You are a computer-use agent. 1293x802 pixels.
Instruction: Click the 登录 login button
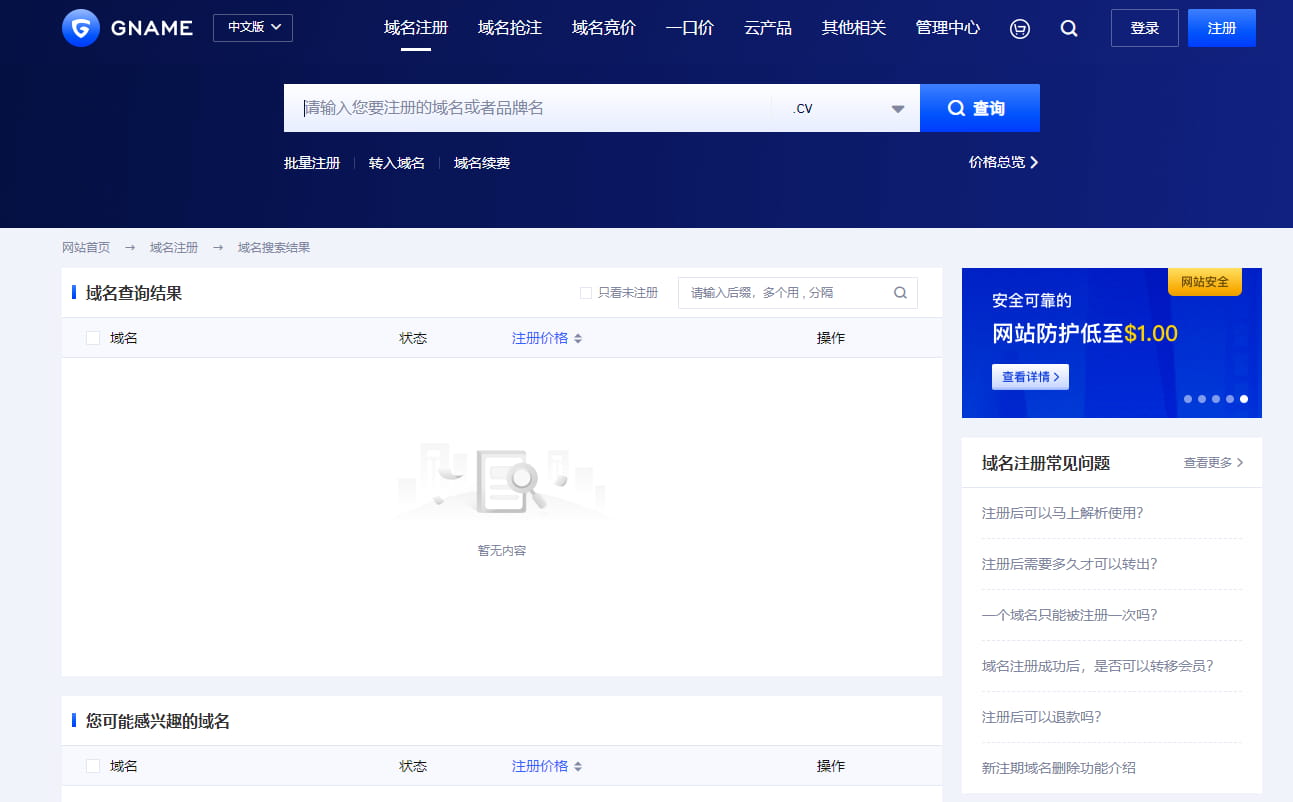pos(1144,28)
